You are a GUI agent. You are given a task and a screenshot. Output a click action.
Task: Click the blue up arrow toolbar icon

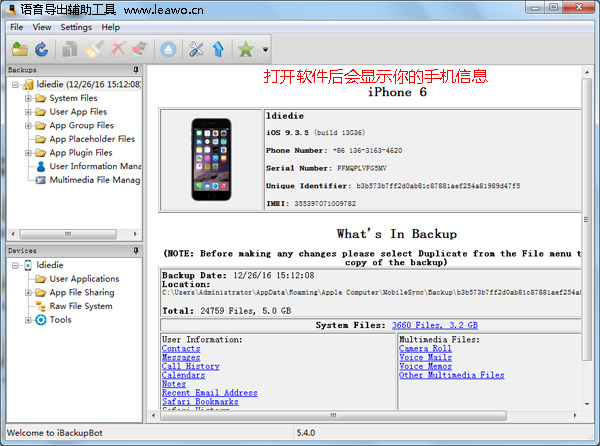[218, 49]
